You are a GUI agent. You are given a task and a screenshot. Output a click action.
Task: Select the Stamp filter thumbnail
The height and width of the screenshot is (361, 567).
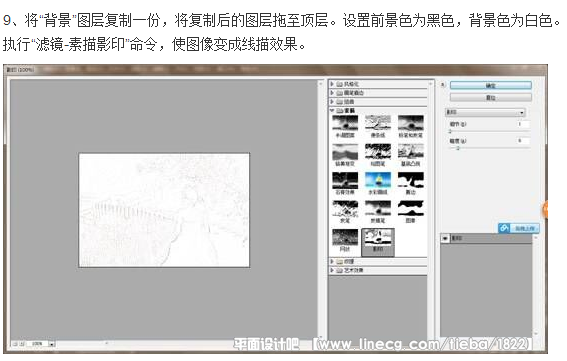click(410, 212)
